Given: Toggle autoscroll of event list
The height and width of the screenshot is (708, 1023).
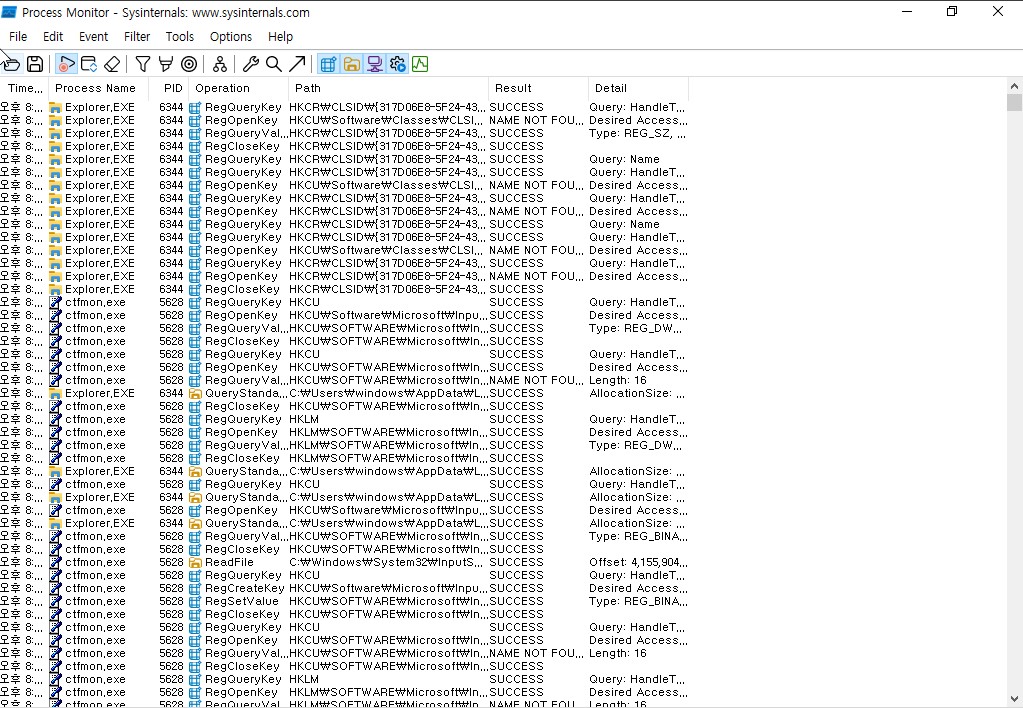Looking at the screenshot, I should (x=89, y=64).
